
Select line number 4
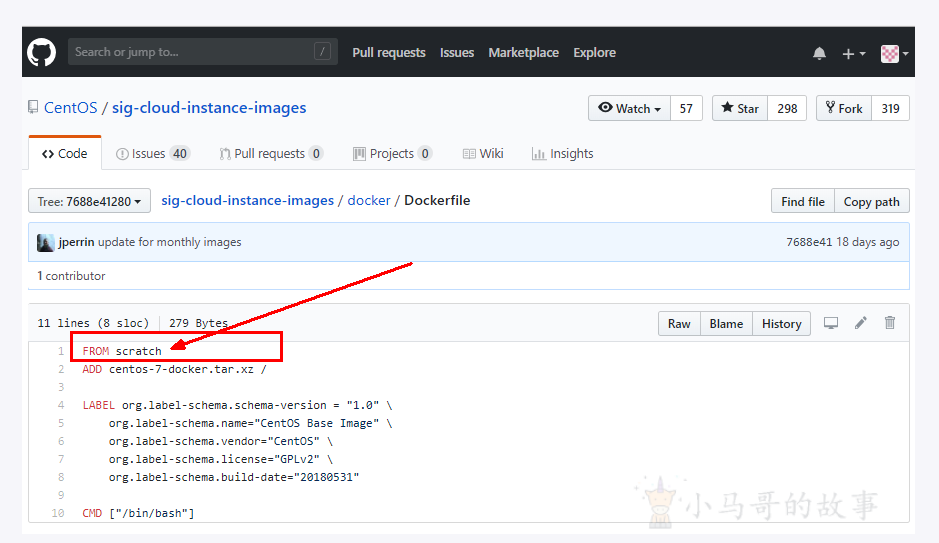pyautogui.click(x=60, y=405)
